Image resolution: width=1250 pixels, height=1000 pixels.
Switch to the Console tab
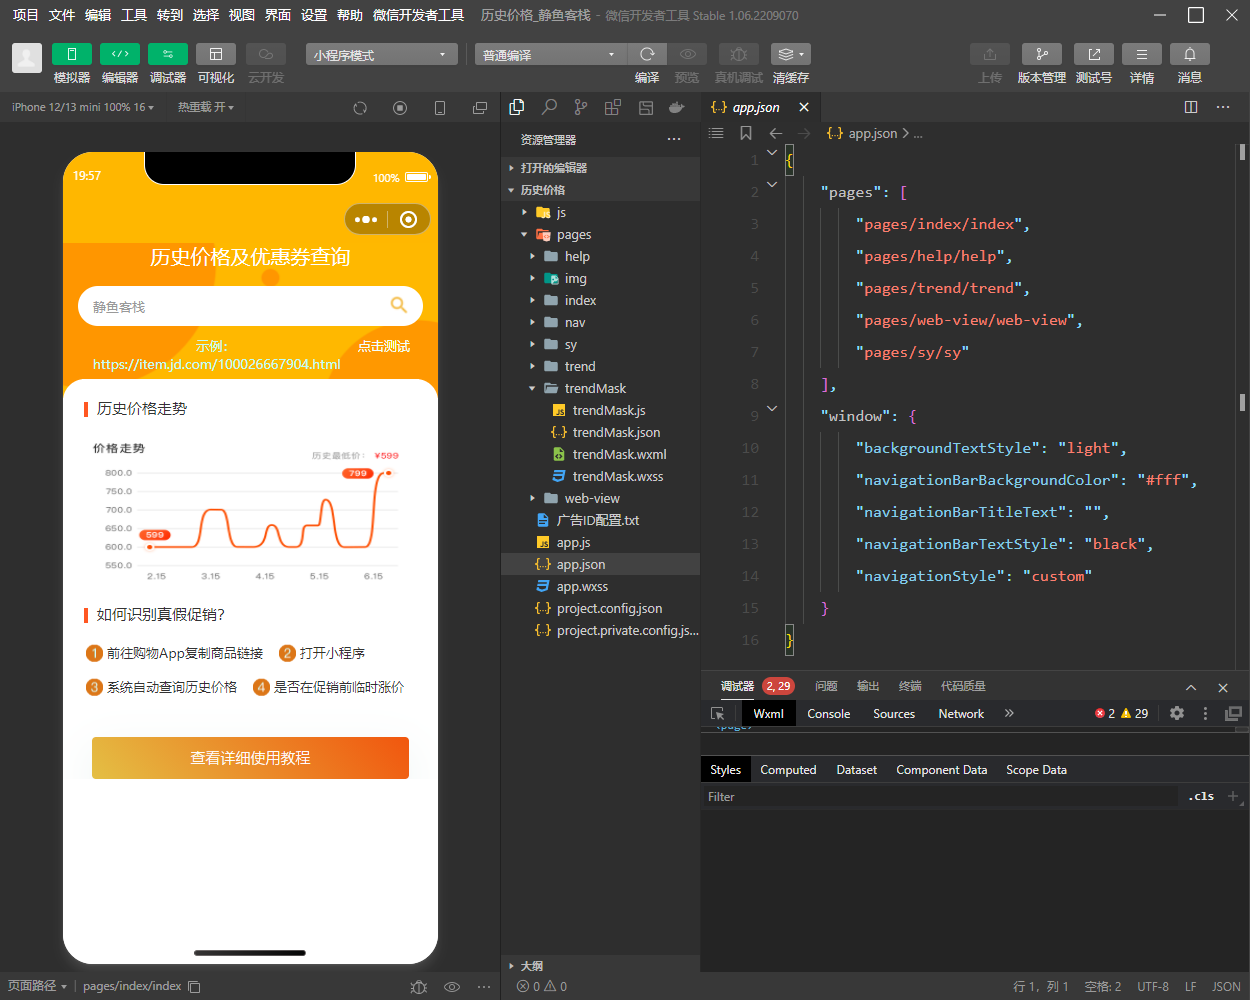pyautogui.click(x=828, y=714)
